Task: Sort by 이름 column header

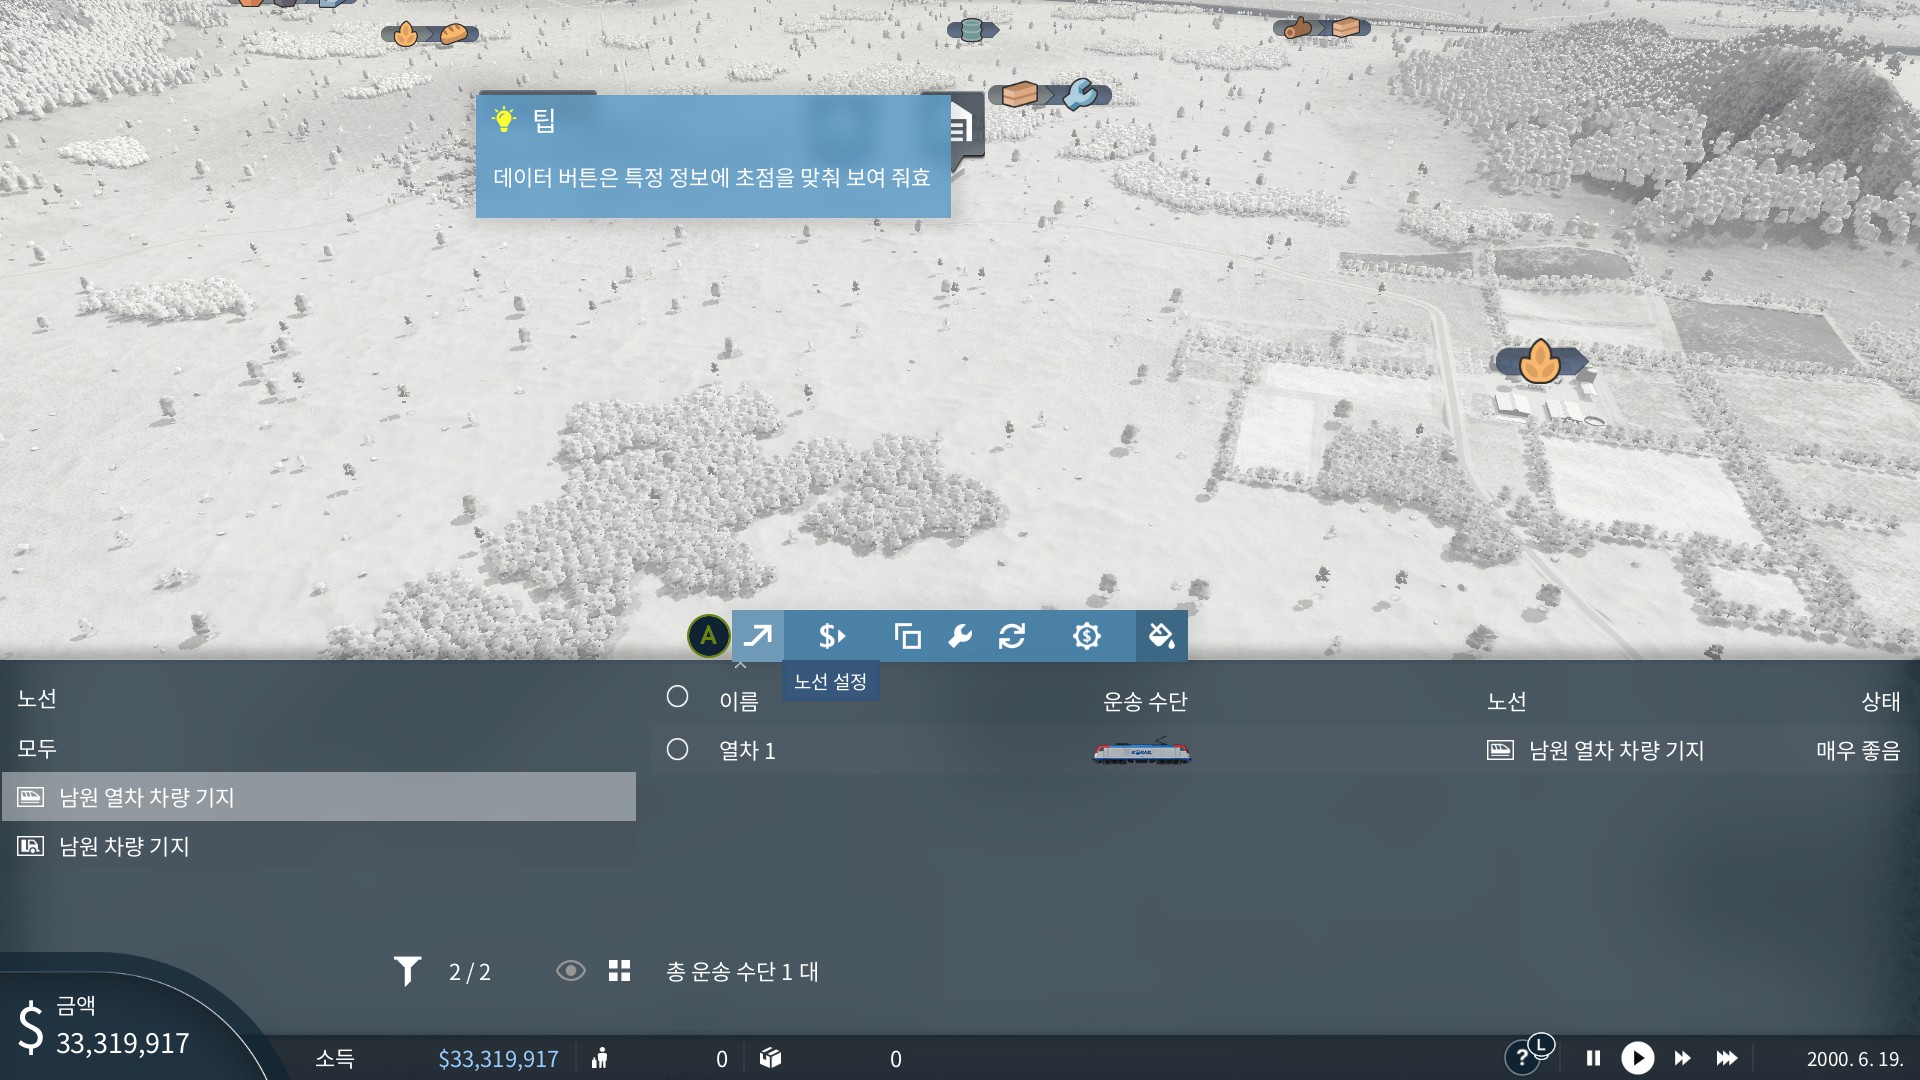Action: pyautogui.click(x=739, y=701)
